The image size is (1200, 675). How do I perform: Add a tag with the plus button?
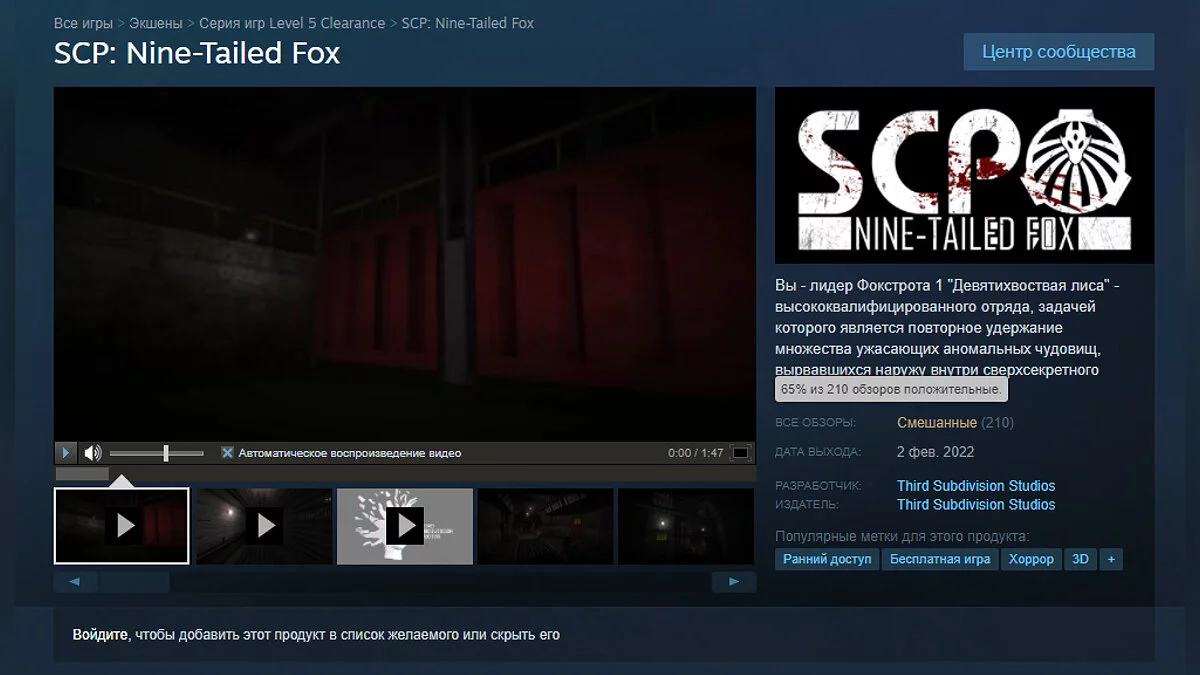pos(1110,559)
